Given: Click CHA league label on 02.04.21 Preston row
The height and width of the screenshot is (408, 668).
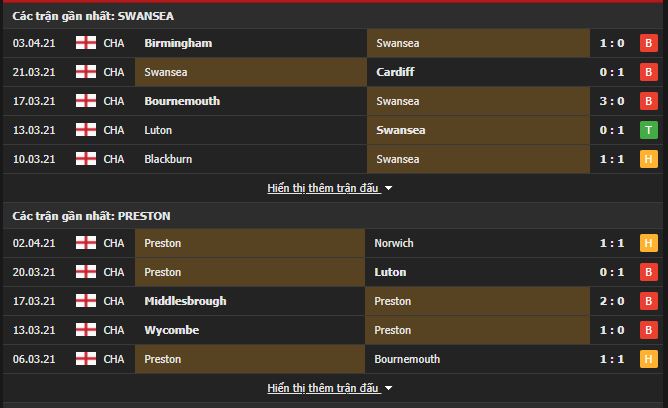Looking at the screenshot, I should click(x=114, y=243).
